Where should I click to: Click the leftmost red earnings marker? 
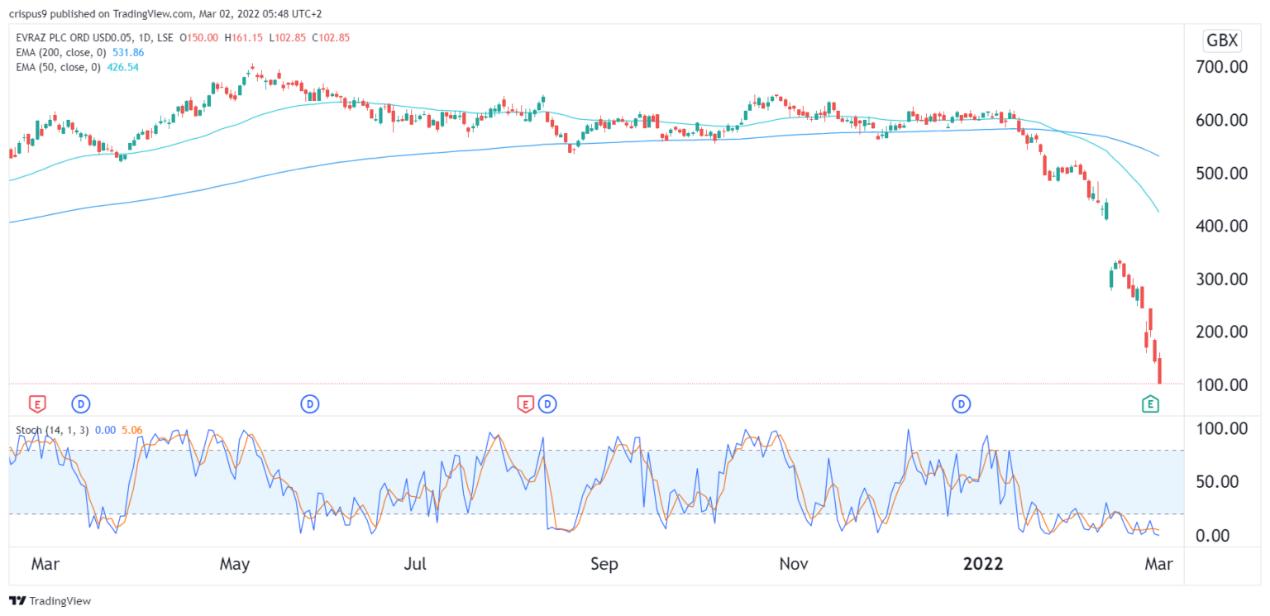[37, 404]
